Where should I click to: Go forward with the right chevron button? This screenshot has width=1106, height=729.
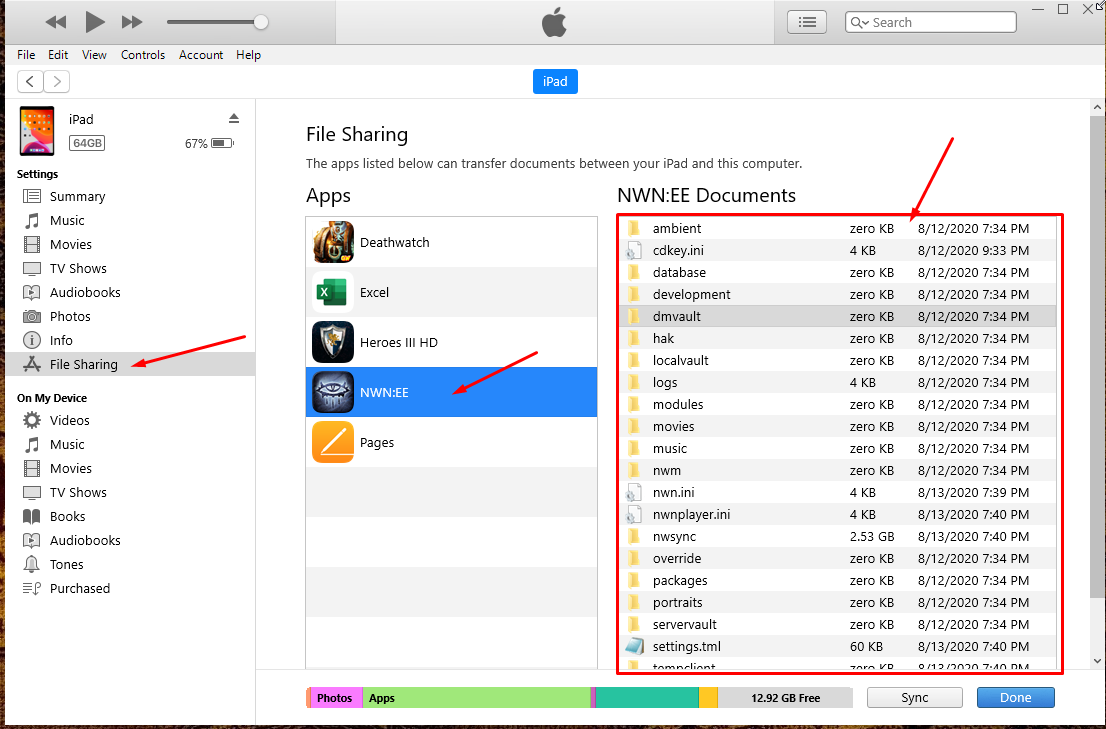(57, 82)
